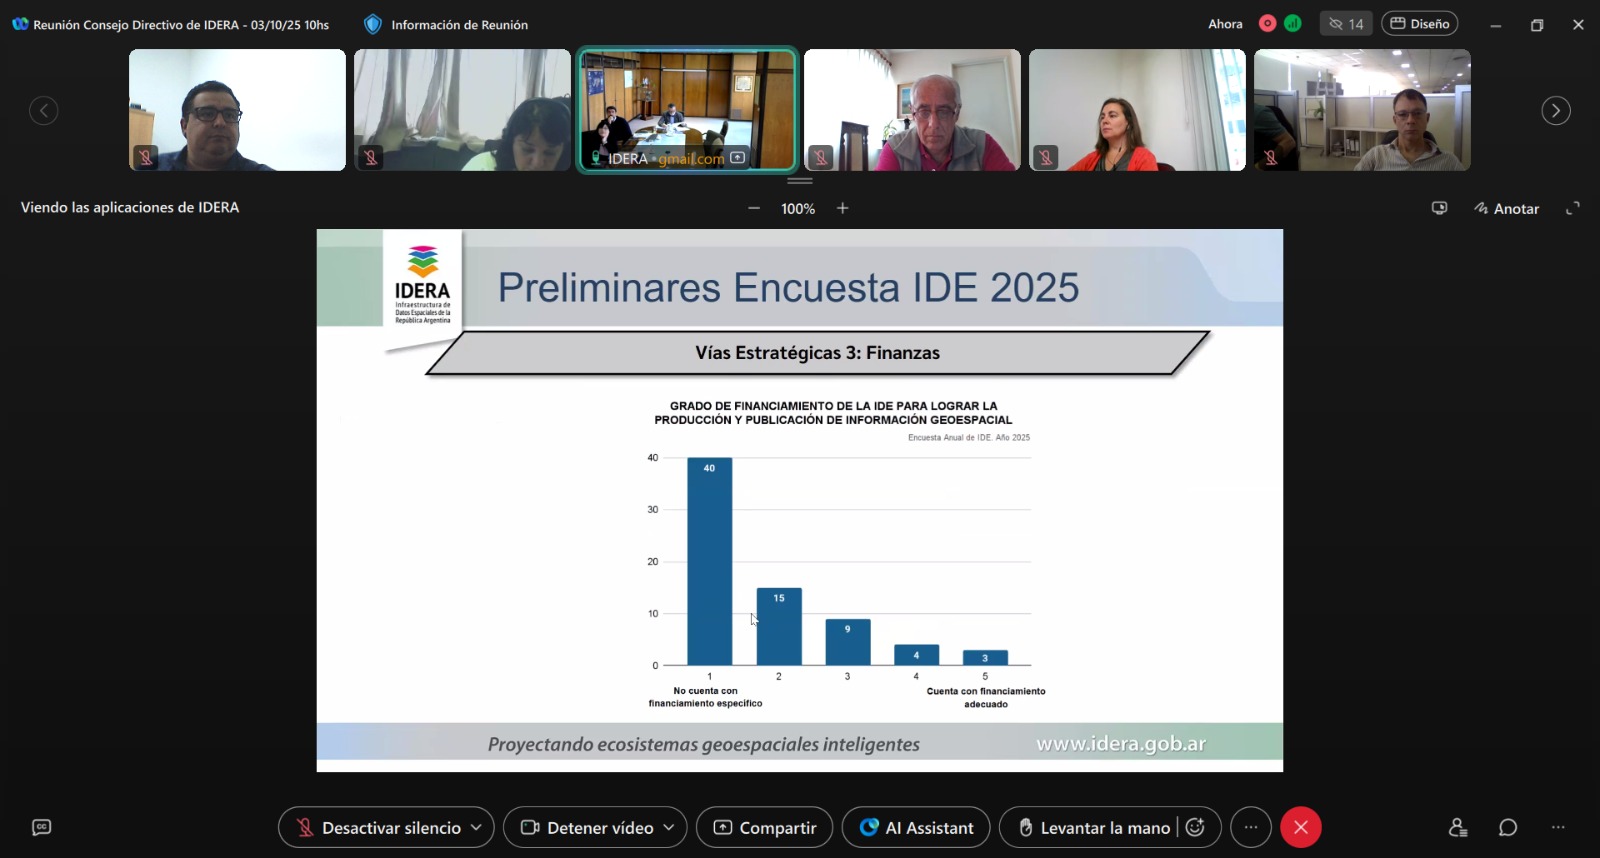Open the participants panel icon
Viewport: 1600px width, 858px height.
[x=1458, y=827]
